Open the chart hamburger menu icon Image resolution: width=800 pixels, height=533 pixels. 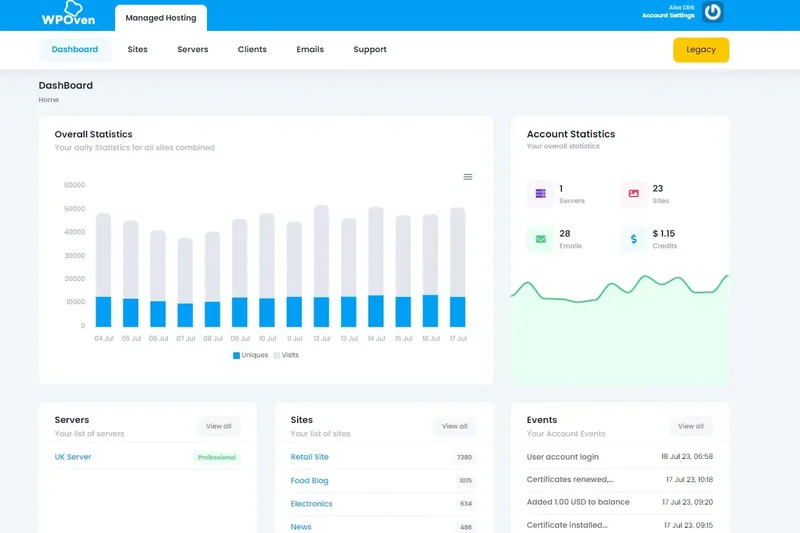click(x=468, y=177)
